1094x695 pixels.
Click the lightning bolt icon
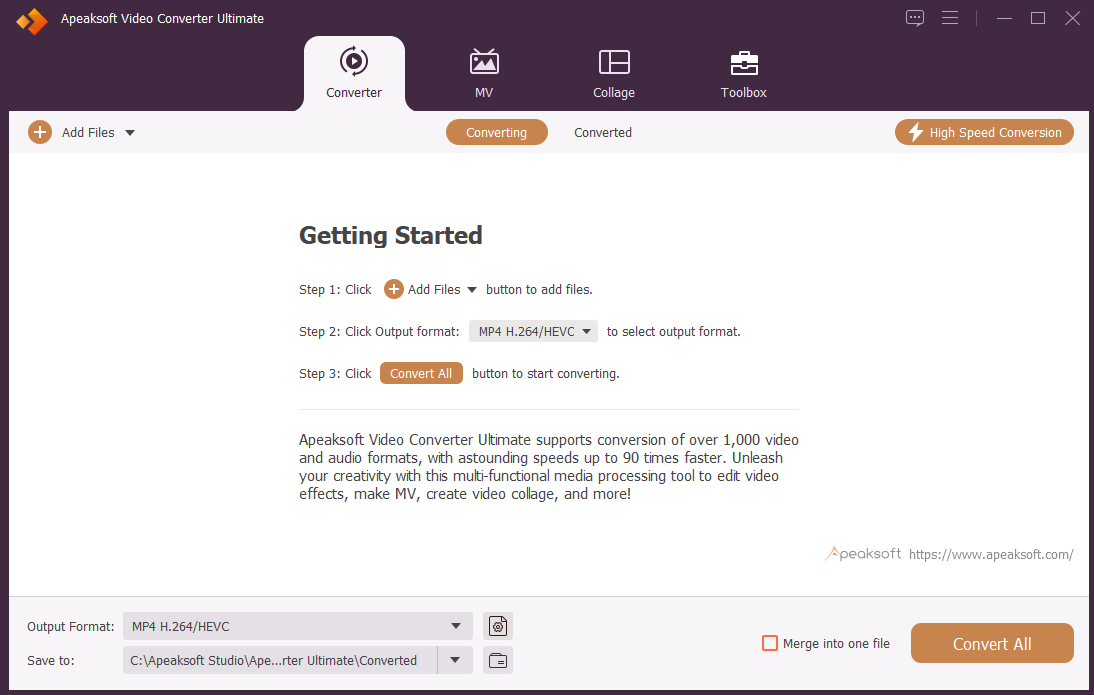[915, 132]
